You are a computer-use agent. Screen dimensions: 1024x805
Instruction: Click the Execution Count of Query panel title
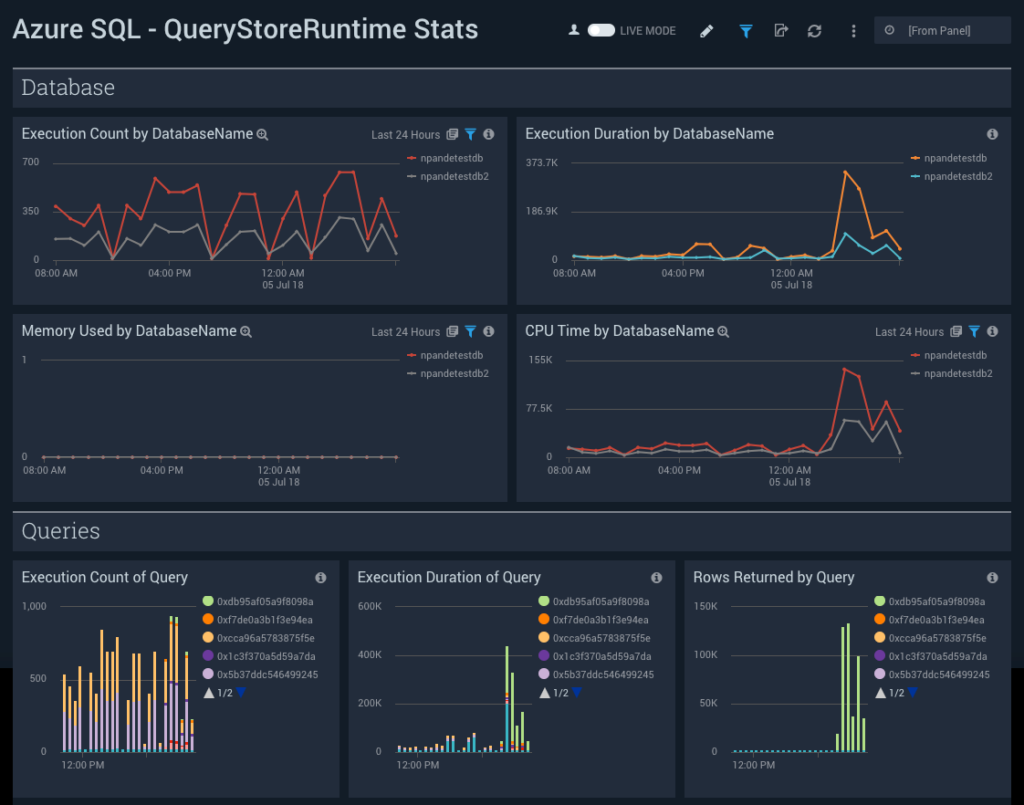click(x=104, y=577)
